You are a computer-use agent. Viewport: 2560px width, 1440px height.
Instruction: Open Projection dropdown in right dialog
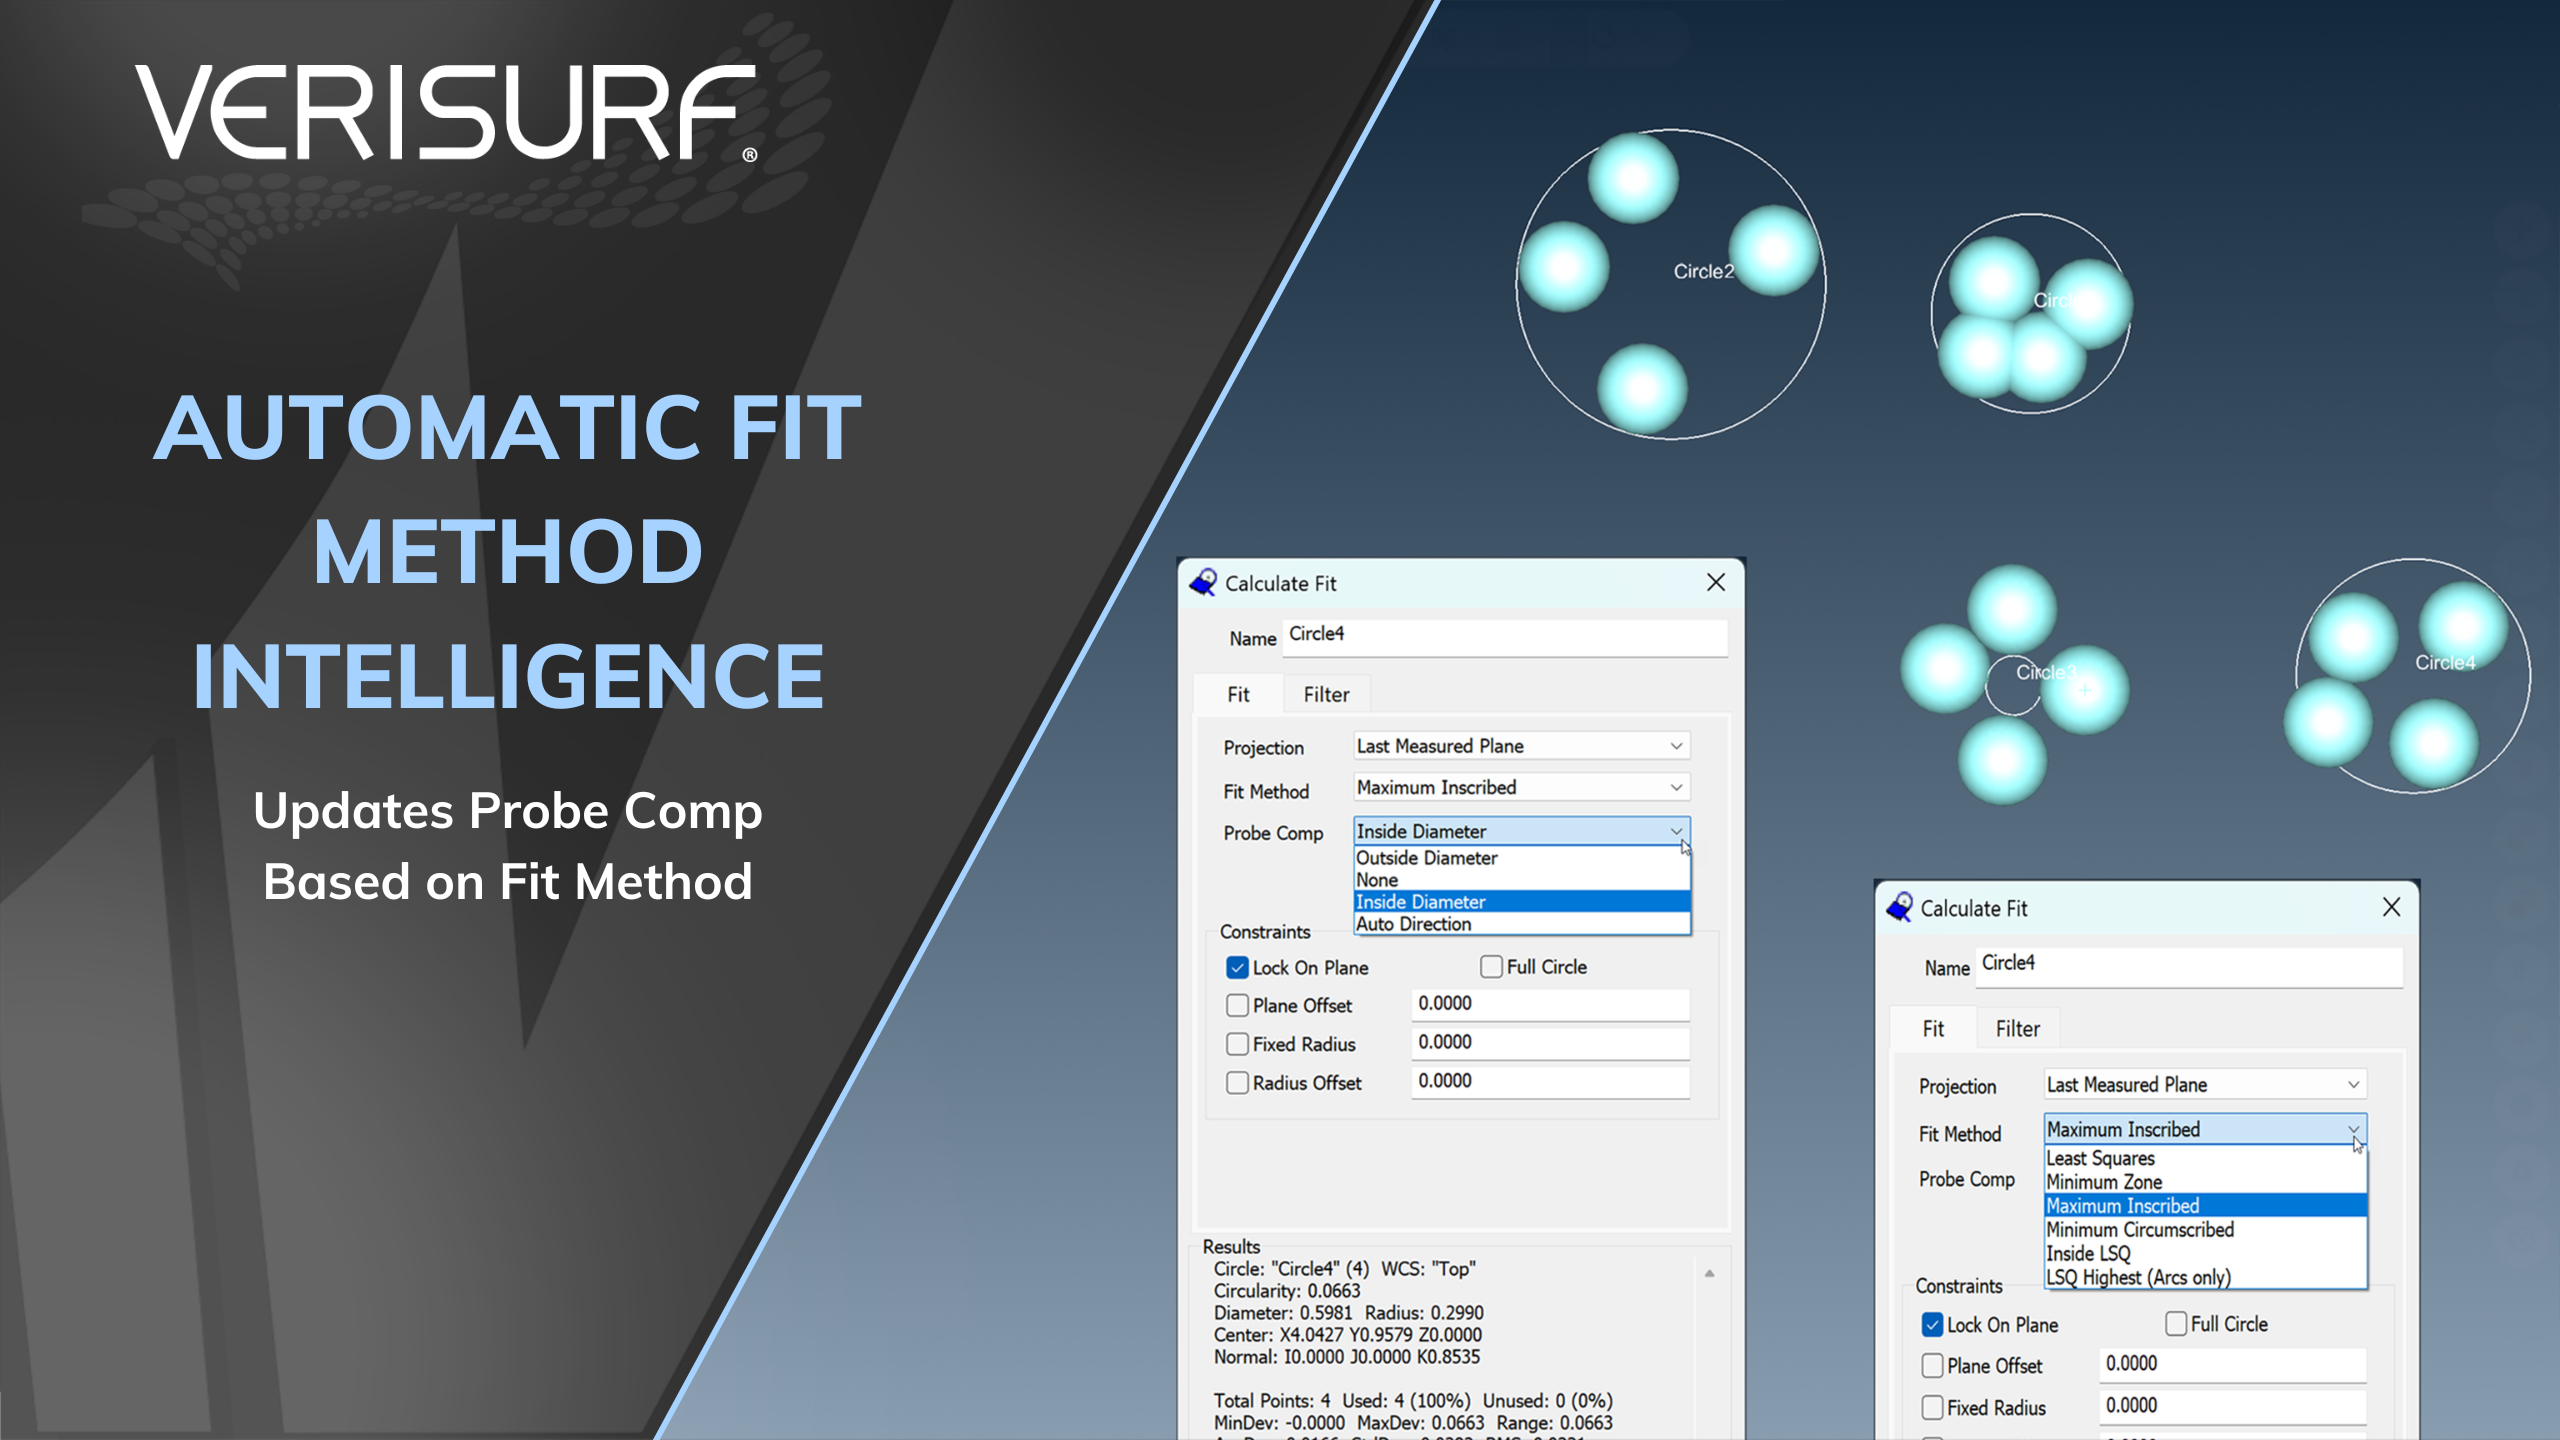(2205, 1085)
